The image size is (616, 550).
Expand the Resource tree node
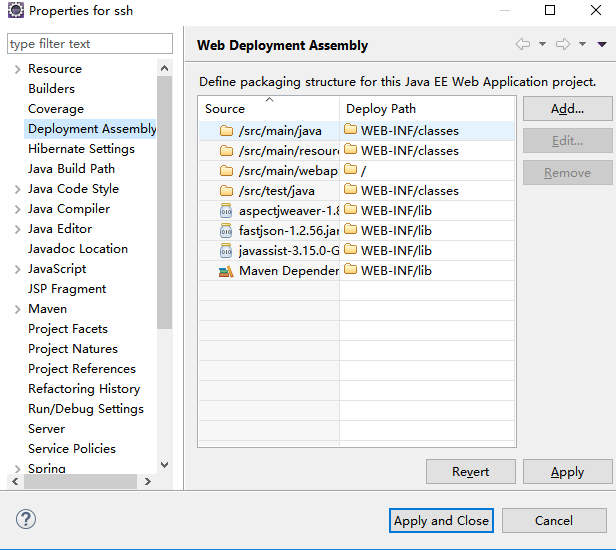(x=17, y=70)
